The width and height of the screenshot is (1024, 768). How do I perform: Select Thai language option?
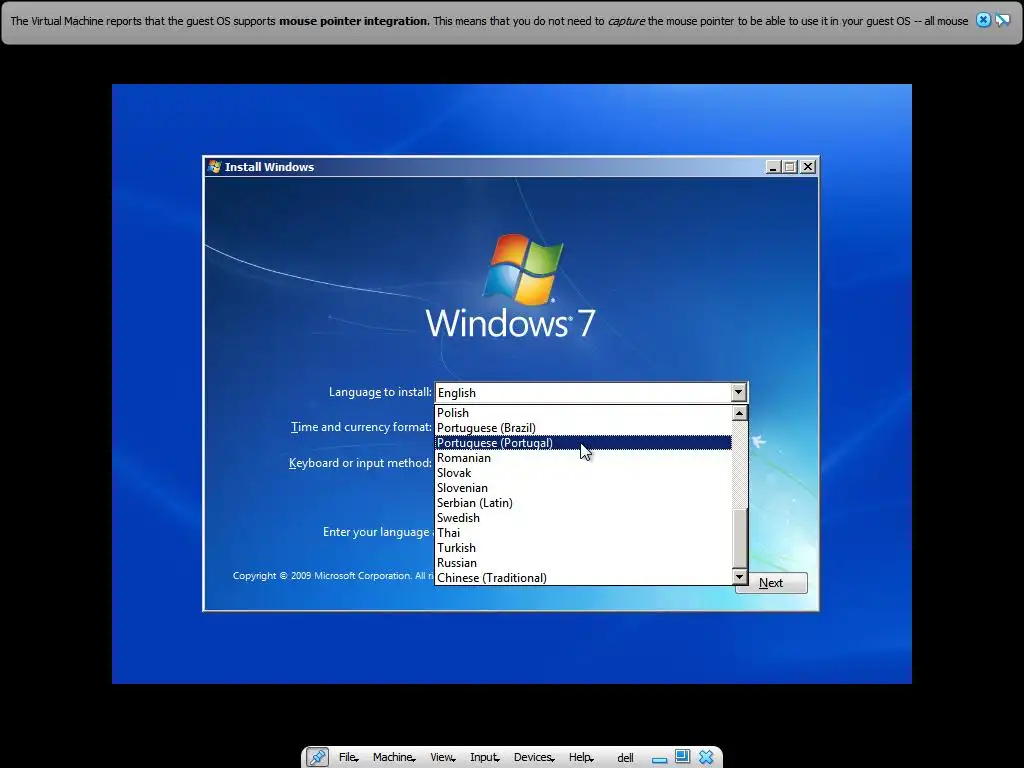583,533
